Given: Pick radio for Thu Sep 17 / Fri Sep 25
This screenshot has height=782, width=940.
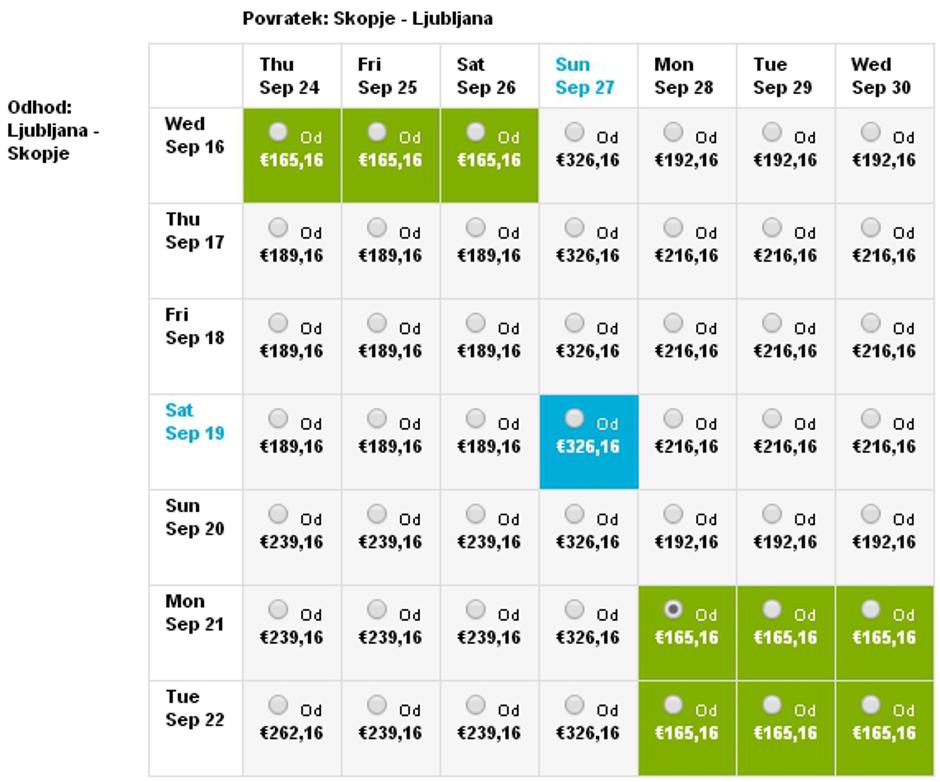Looking at the screenshot, I should pyautogui.click(x=377, y=227).
